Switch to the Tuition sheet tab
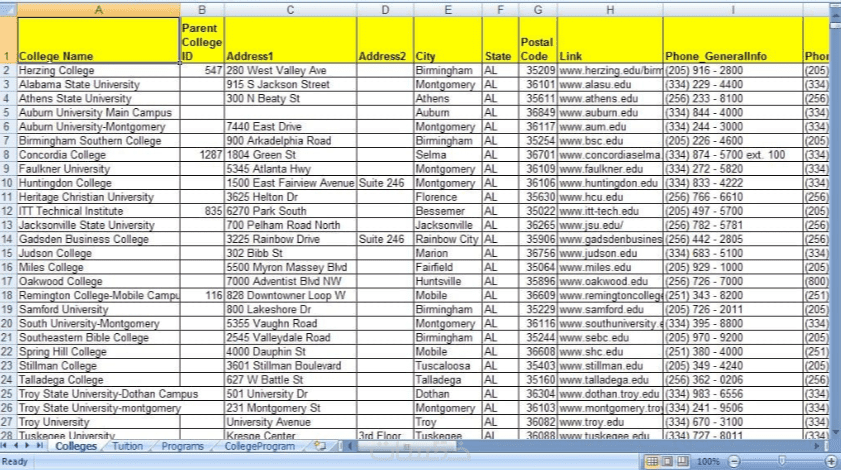Image resolution: width=841 pixels, height=470 pixels. point(128,446)
